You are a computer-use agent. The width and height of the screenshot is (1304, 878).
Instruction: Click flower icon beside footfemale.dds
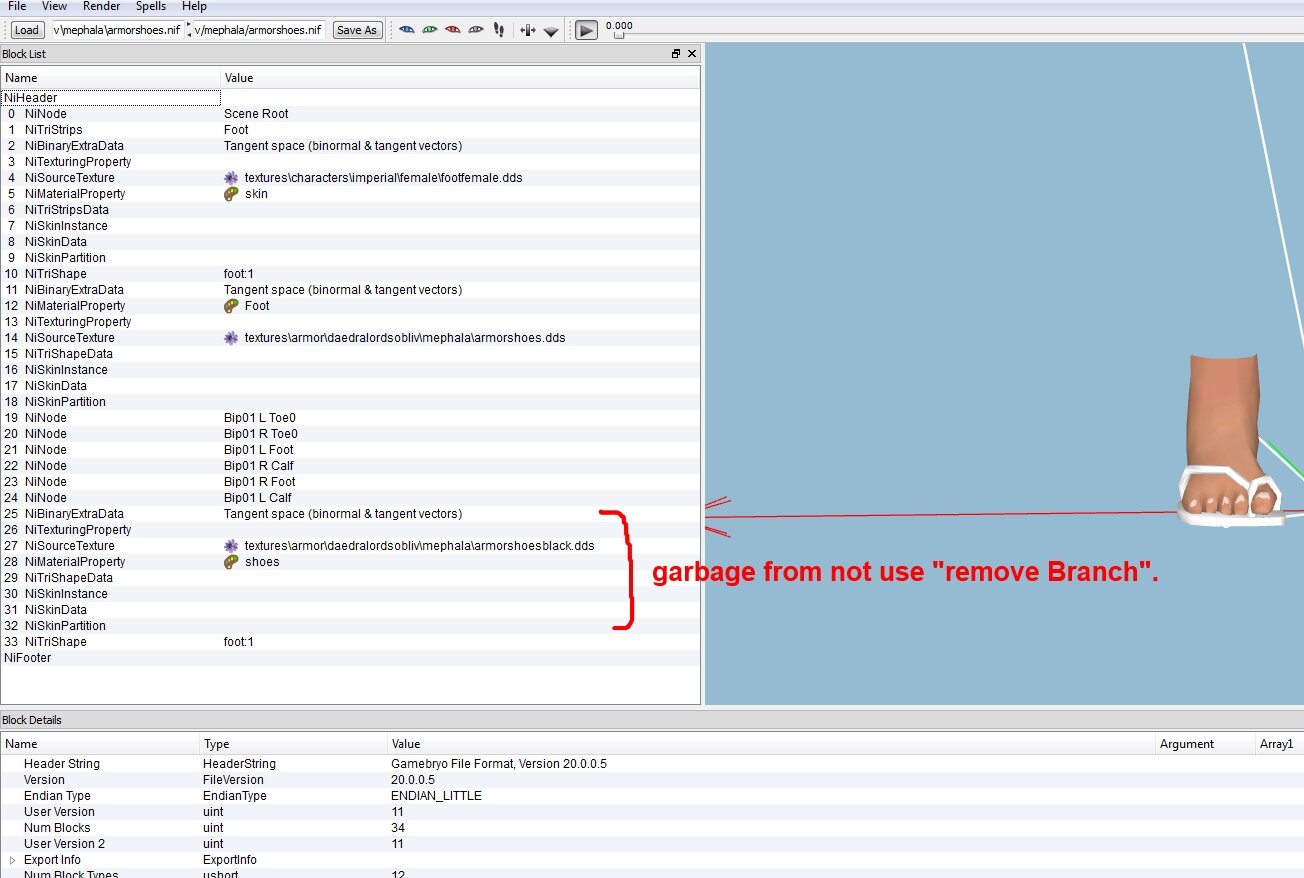point(231,178)
